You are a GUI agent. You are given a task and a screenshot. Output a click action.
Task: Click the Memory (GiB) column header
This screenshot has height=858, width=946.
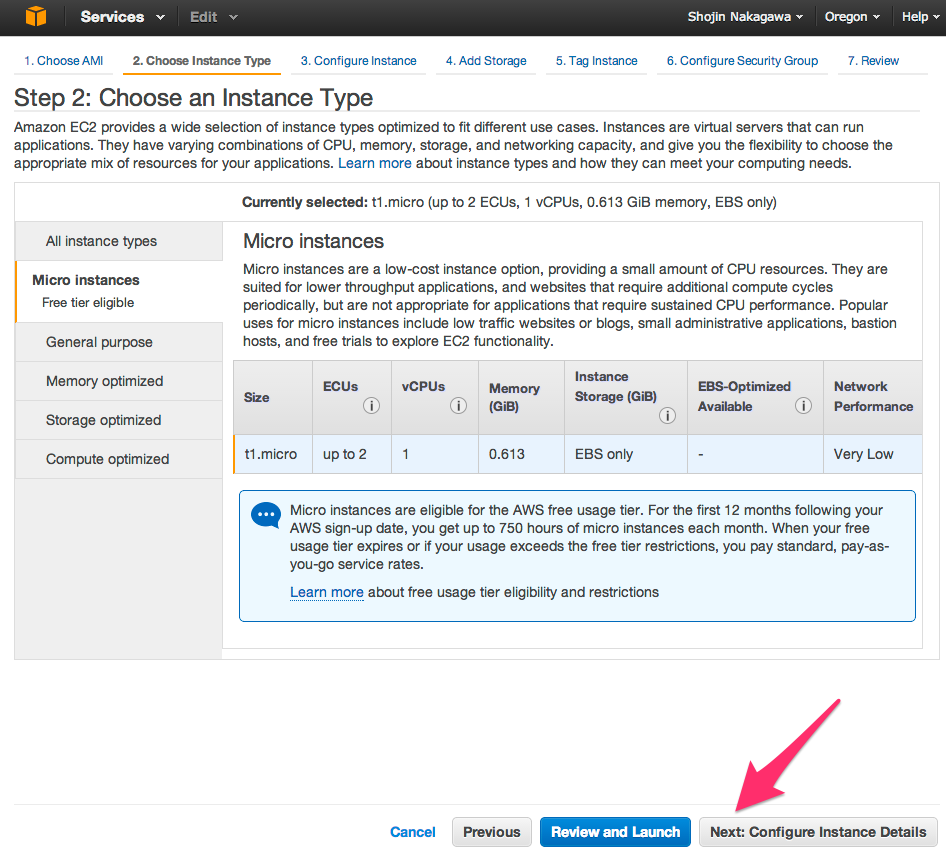(x=521, y=398)
